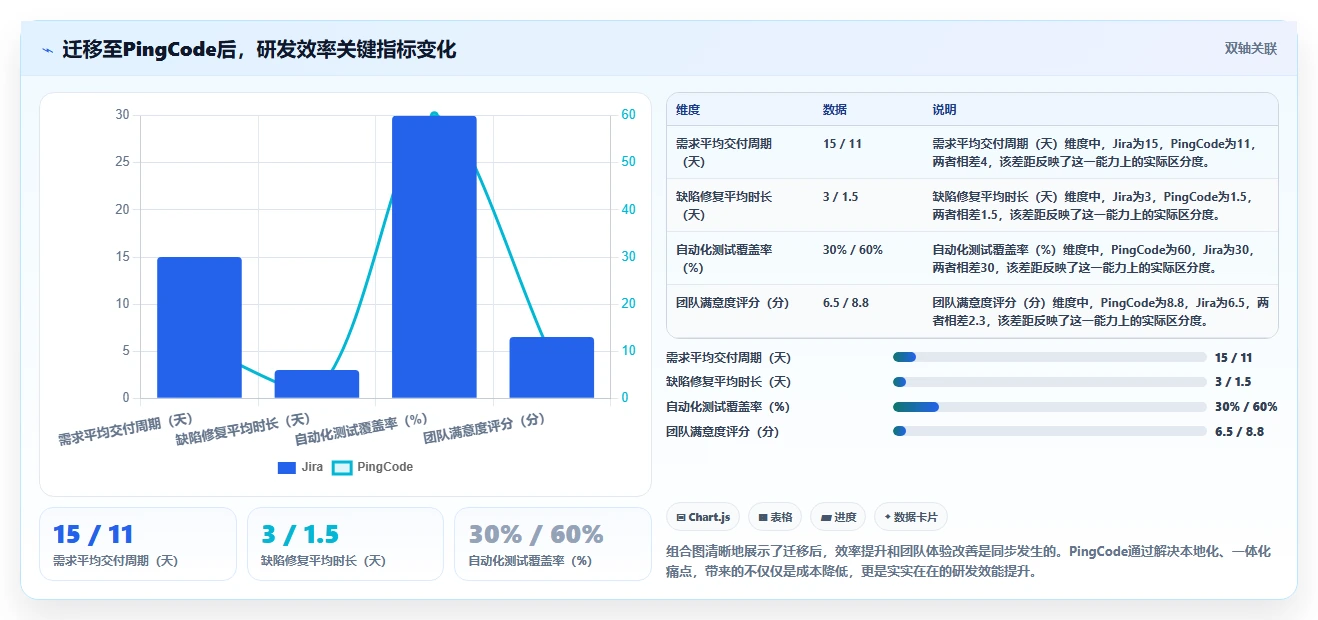This screenshot has width=1318, height=620.
Task: Click the 说明 column header
Action: pyautogui.click(x=945, y=110)
